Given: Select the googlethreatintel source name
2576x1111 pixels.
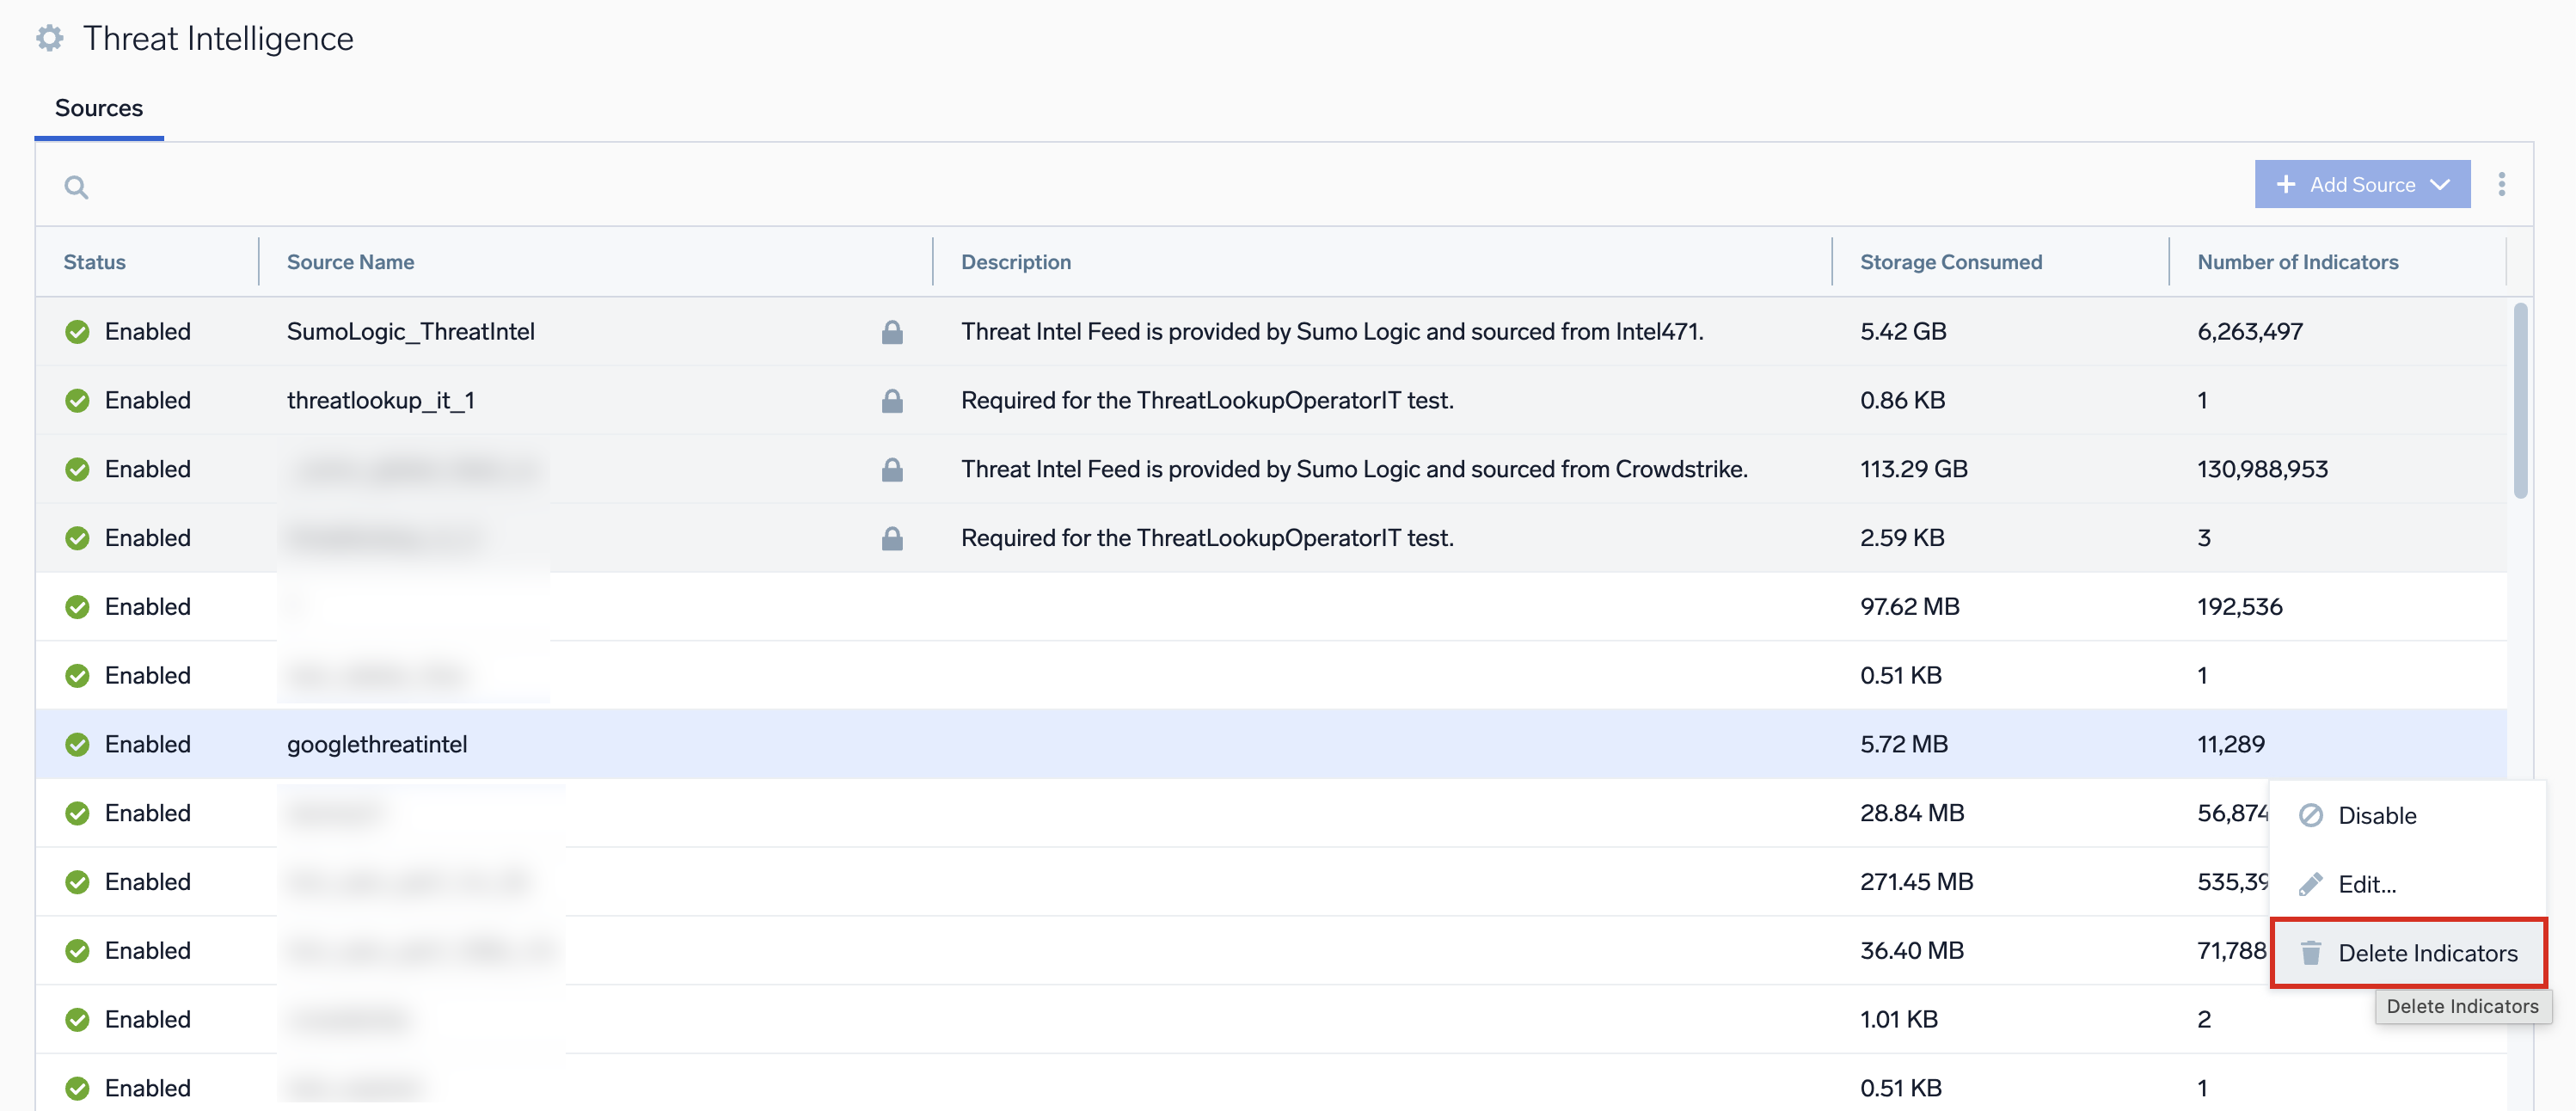Looking at the screenshot, I should point(377,745).
